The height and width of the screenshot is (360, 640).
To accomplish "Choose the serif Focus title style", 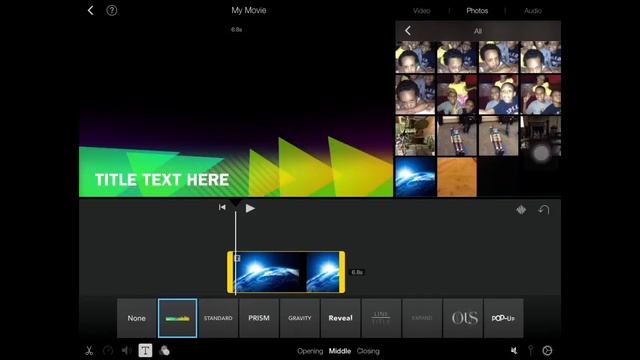I will coord(463,318).
